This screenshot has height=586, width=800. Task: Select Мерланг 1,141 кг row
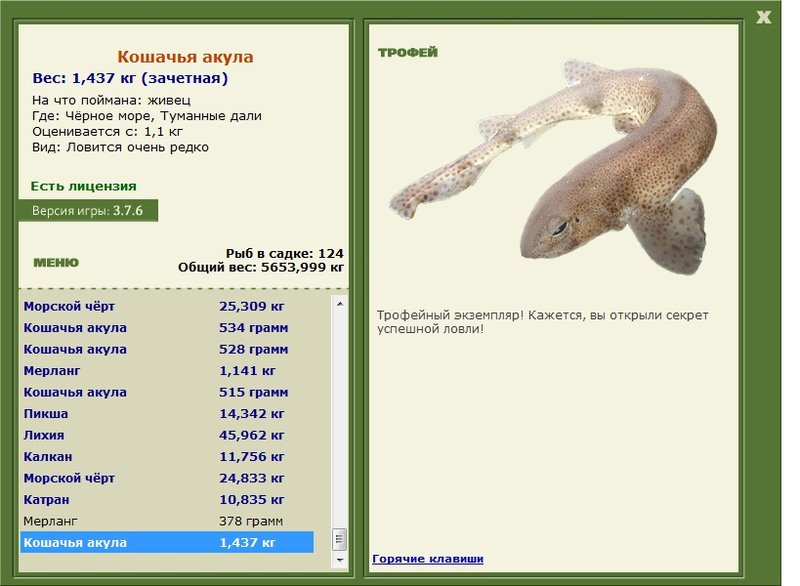tap(167, 371)
